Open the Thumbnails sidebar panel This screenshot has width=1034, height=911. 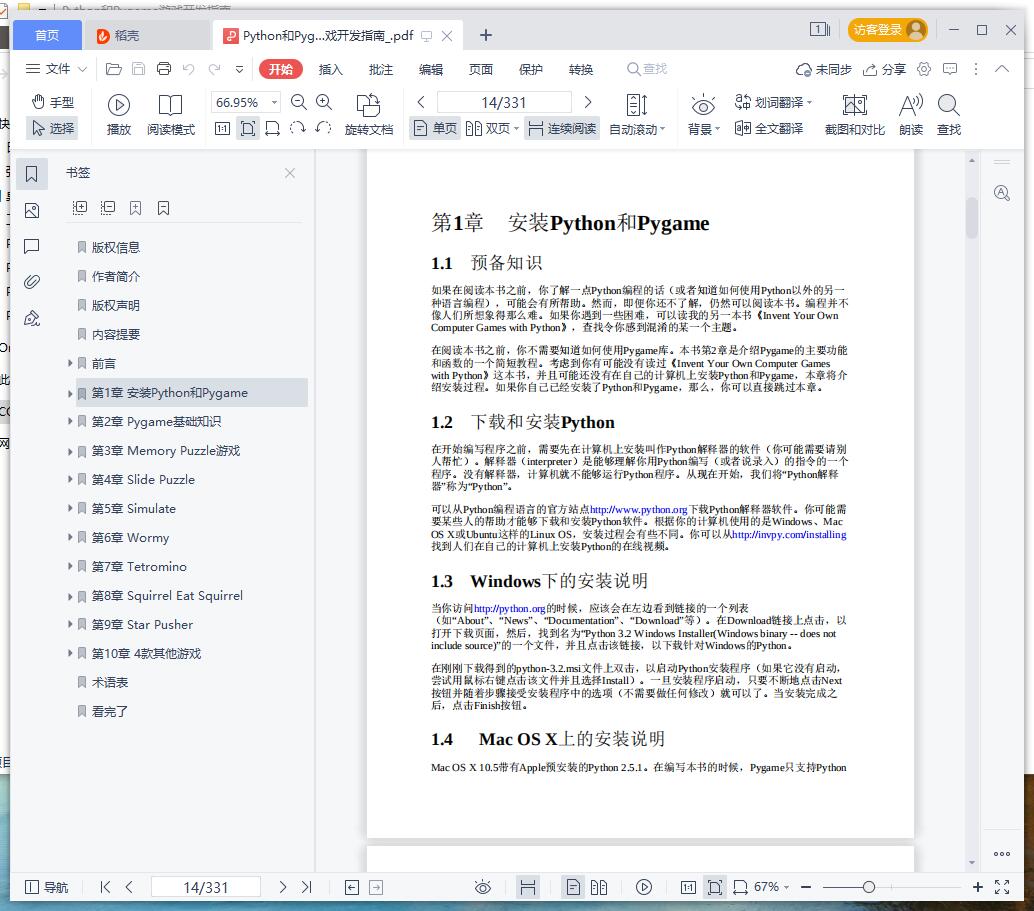click(32, 210)
